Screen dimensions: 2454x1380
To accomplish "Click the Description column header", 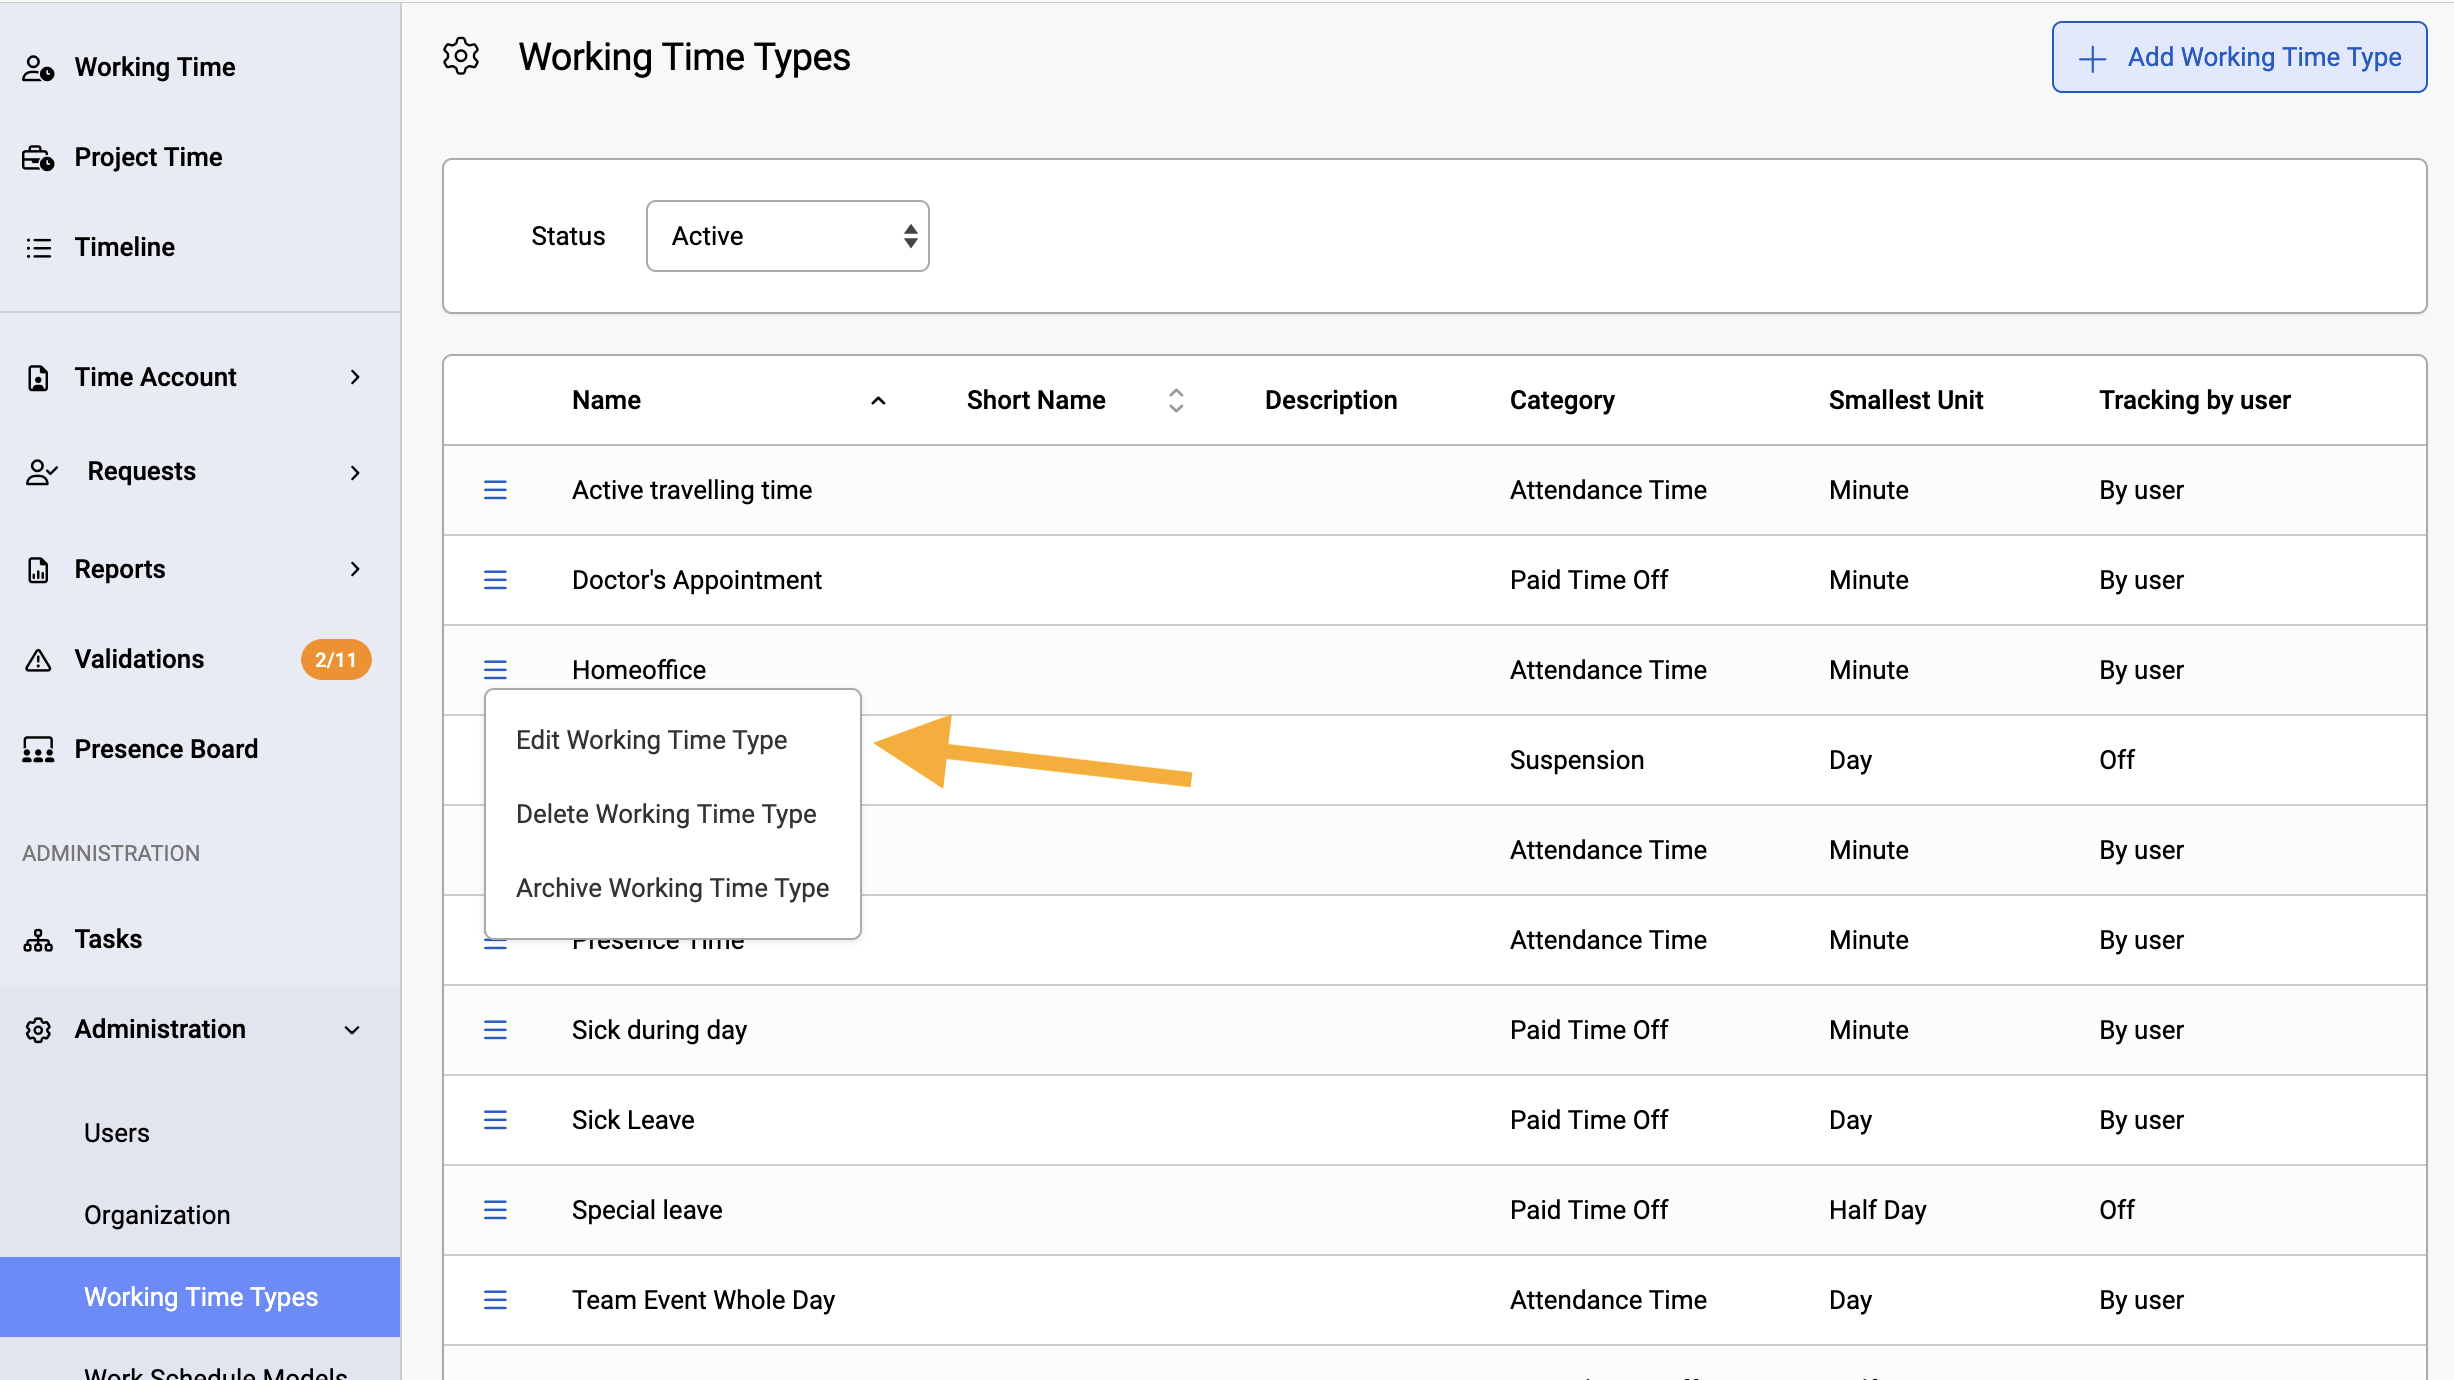I will (x=1331, y=400).
